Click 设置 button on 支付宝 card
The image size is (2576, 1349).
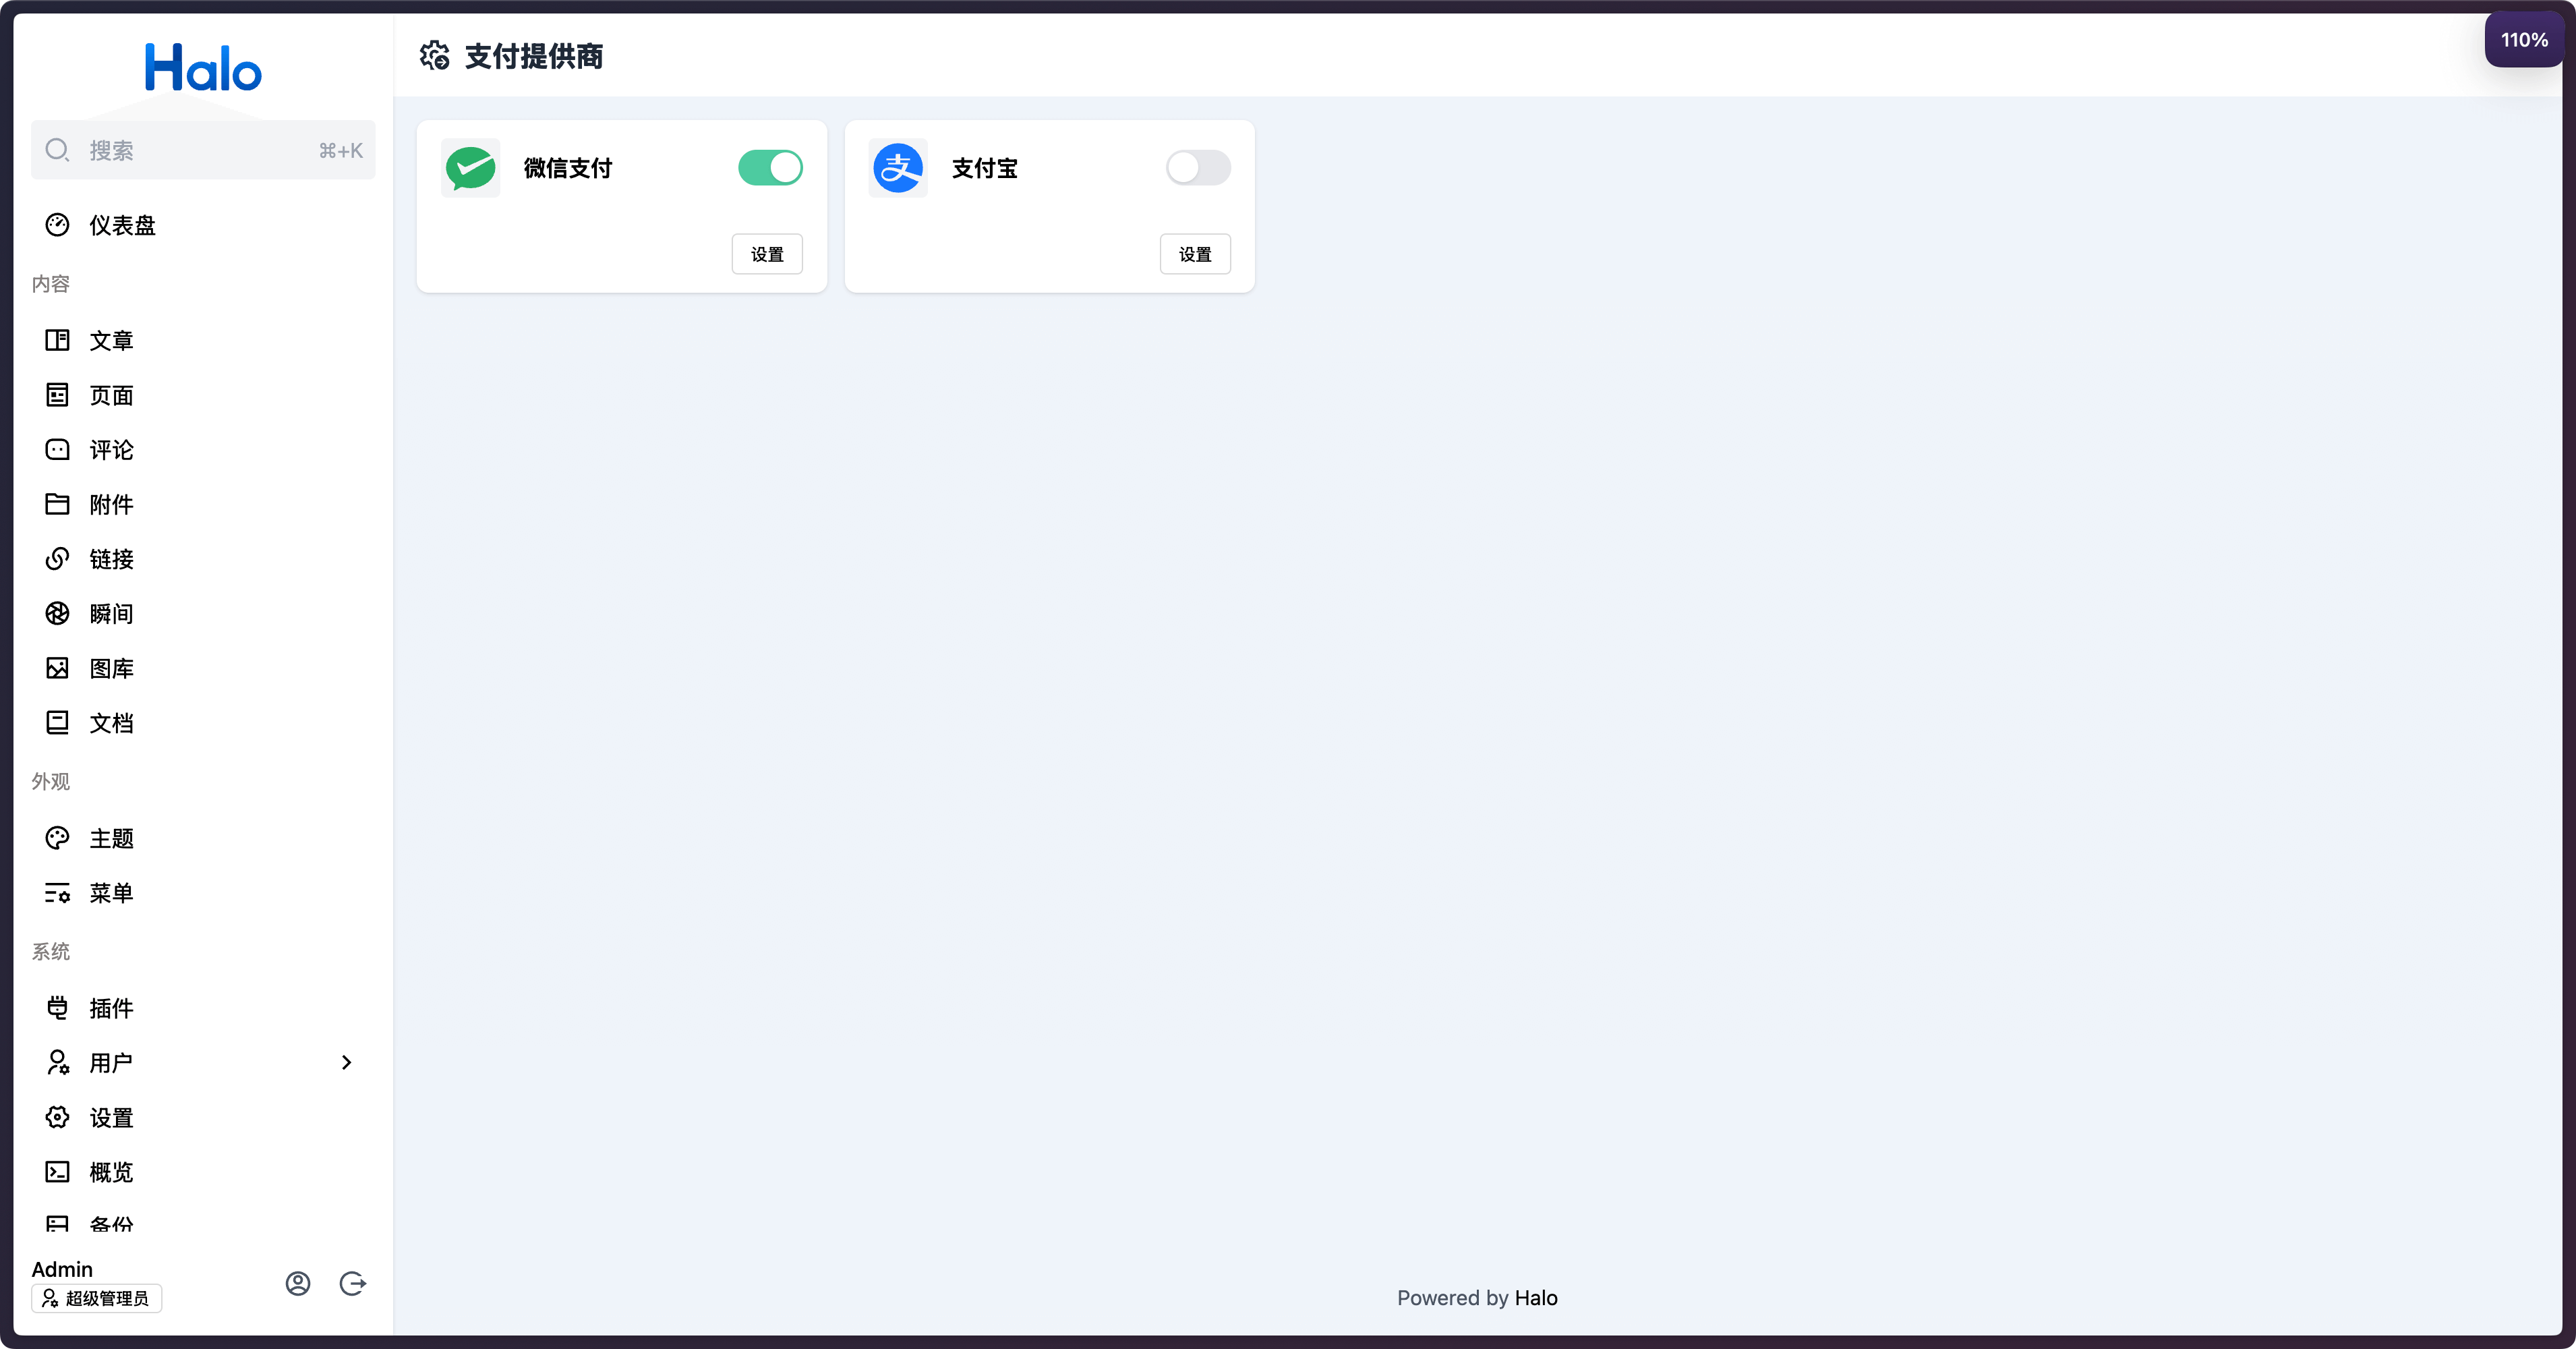coord(1195,254)
